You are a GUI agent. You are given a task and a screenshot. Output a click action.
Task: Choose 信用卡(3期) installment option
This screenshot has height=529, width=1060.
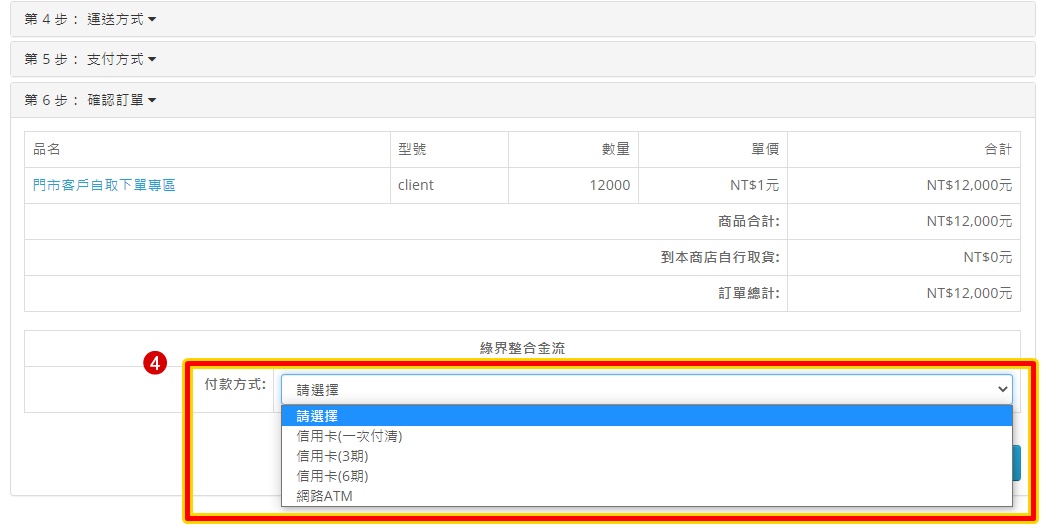[325, 456]
